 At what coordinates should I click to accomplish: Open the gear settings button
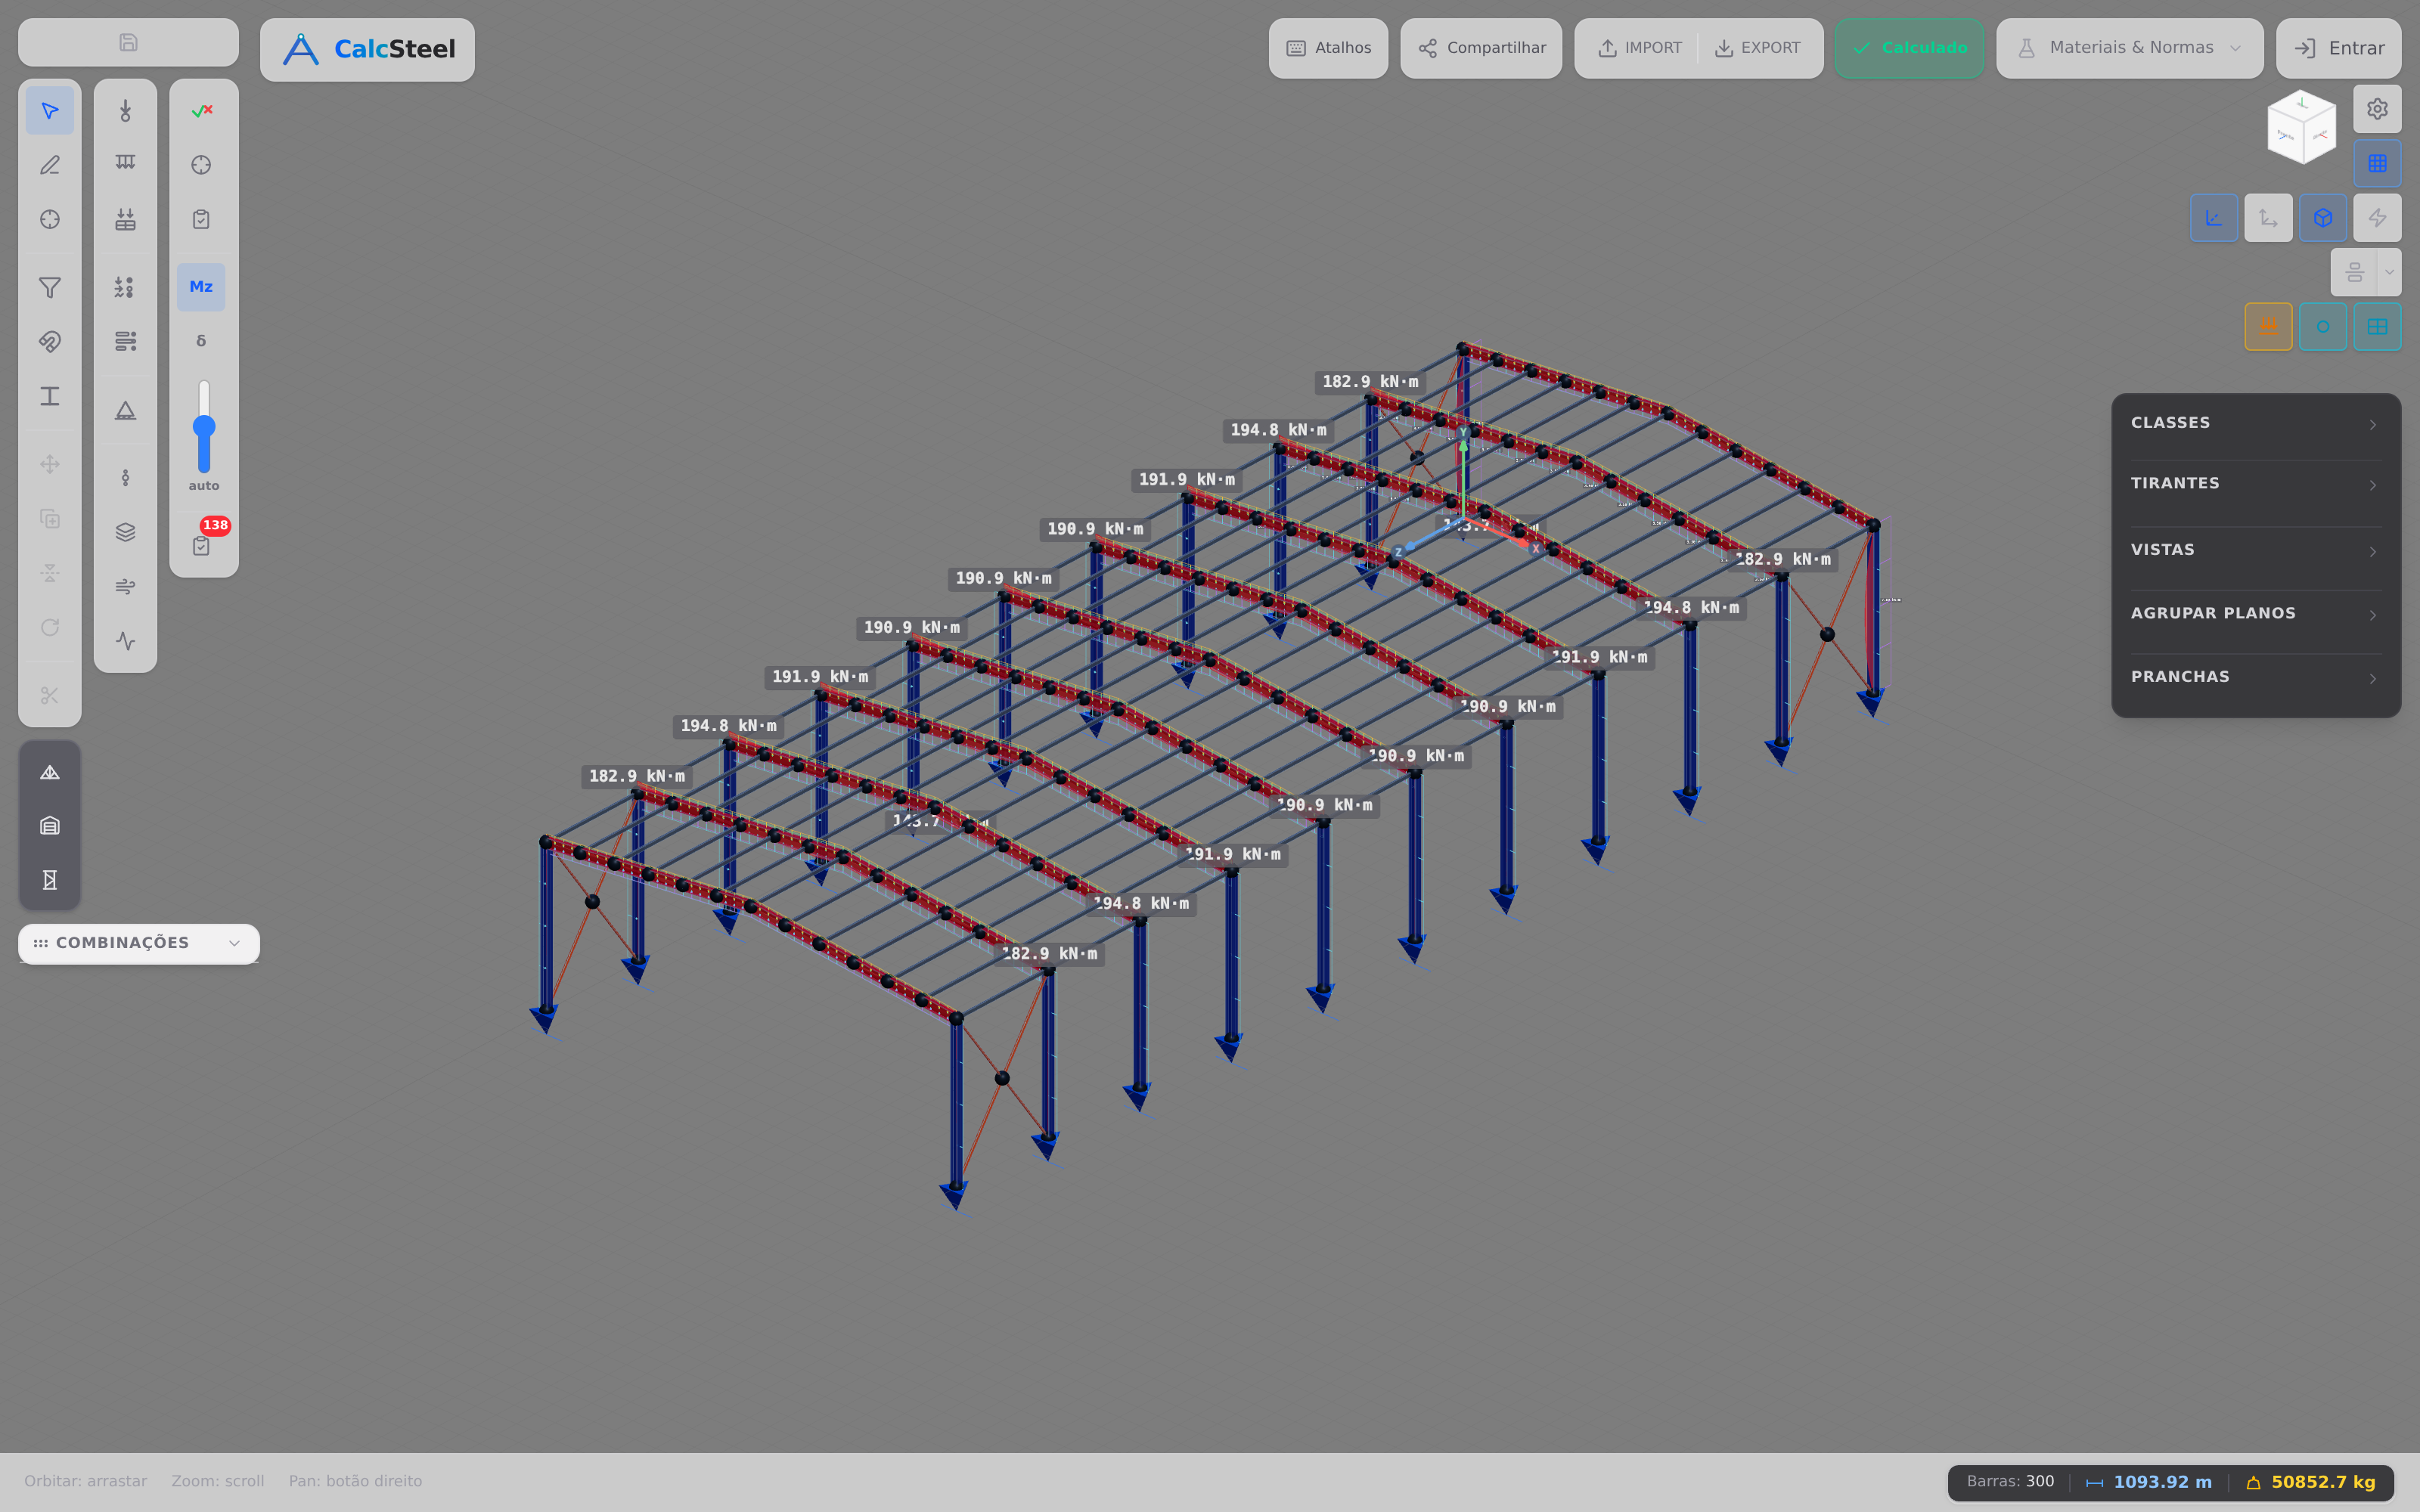tap(2377, 109)
